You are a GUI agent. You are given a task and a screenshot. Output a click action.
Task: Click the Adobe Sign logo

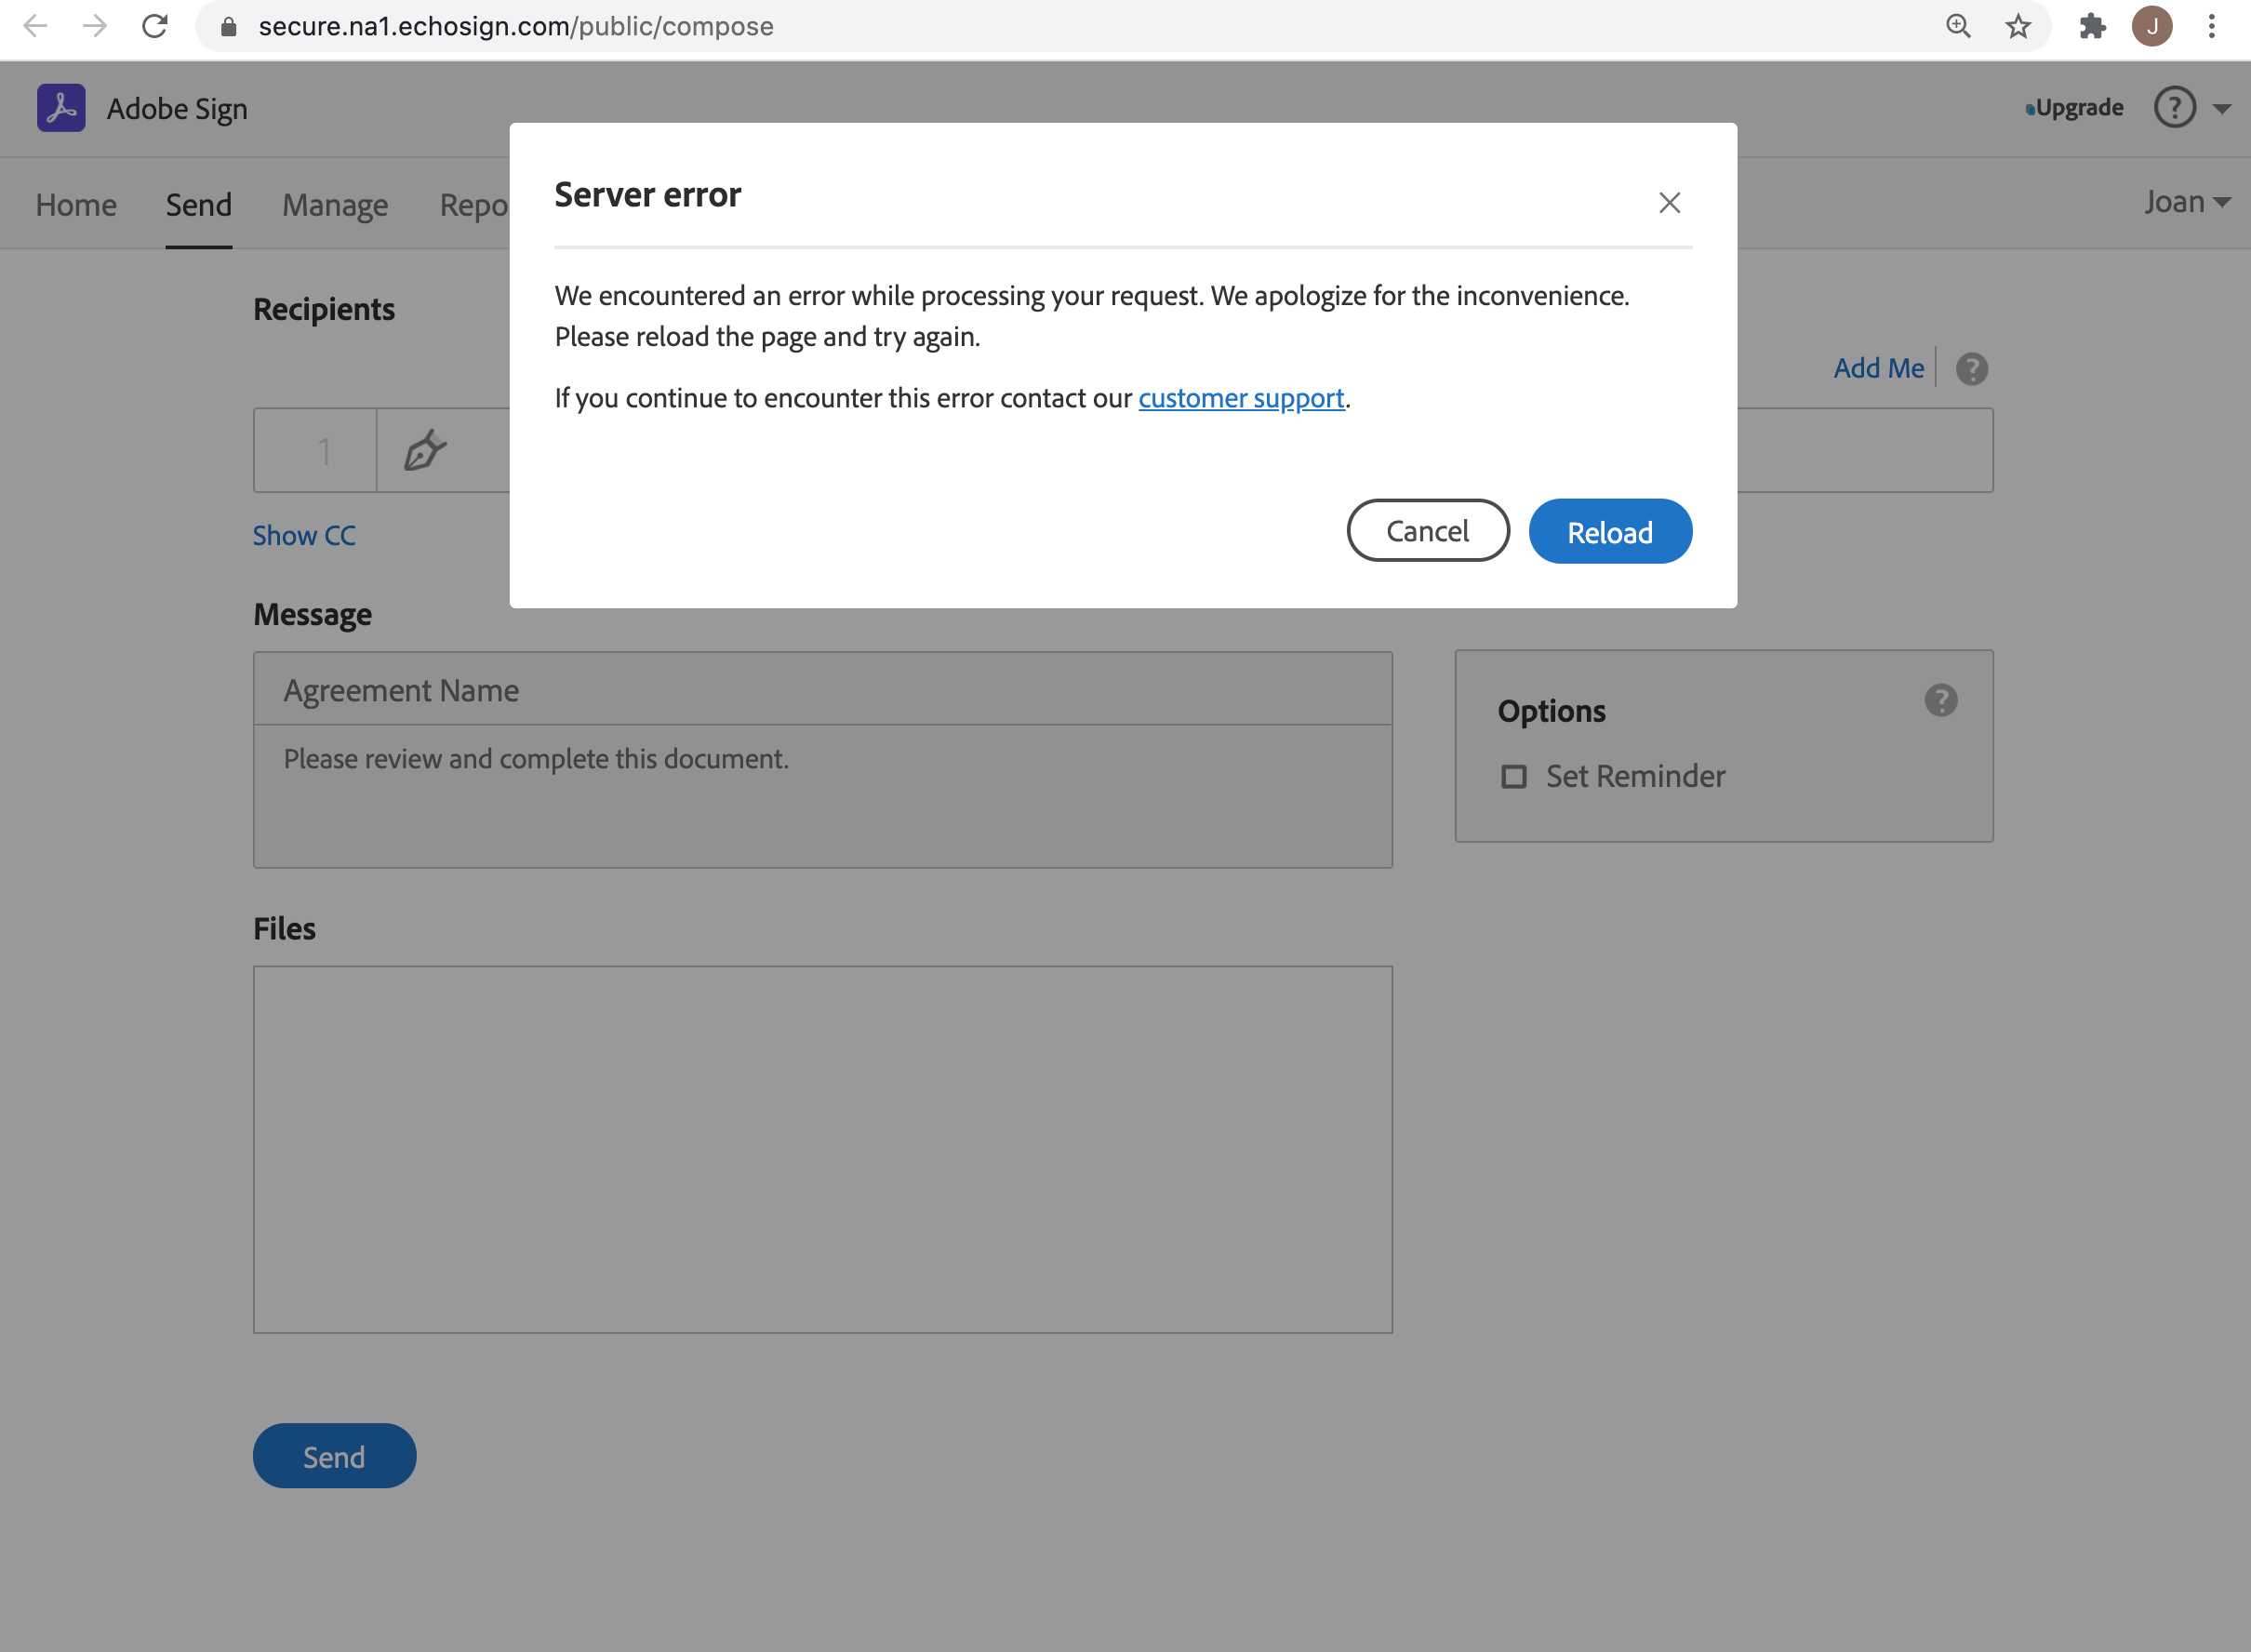click(x=60, y=108)
